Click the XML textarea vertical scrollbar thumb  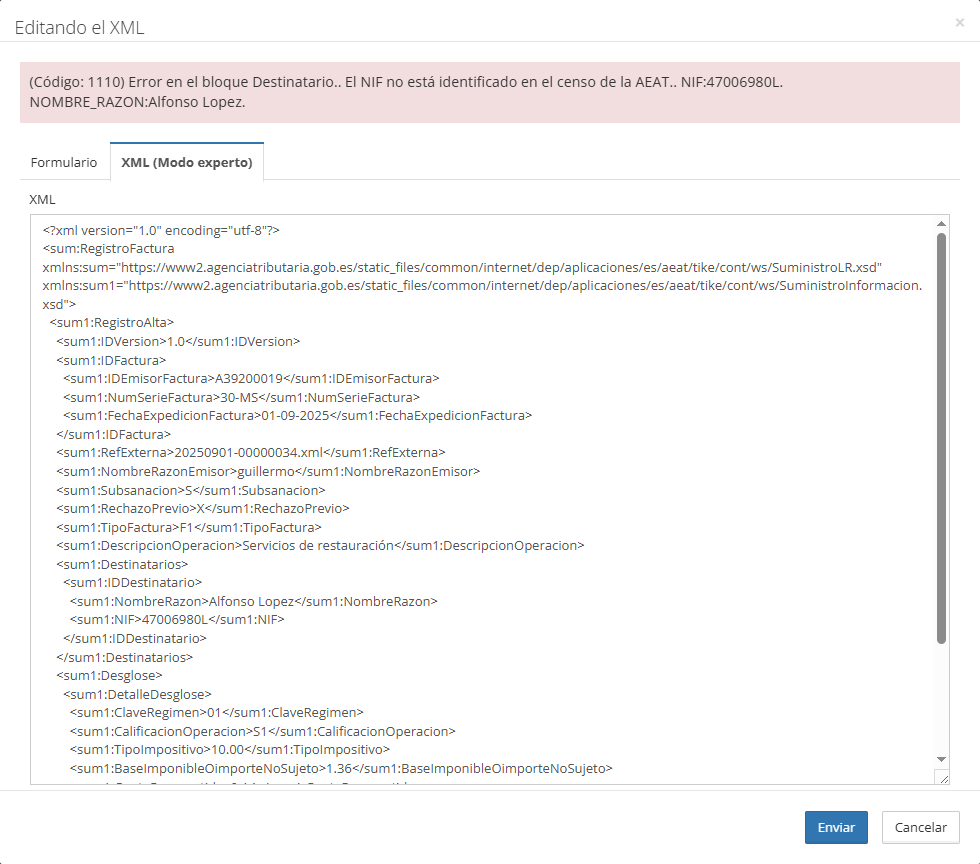[x=941, y=438]
